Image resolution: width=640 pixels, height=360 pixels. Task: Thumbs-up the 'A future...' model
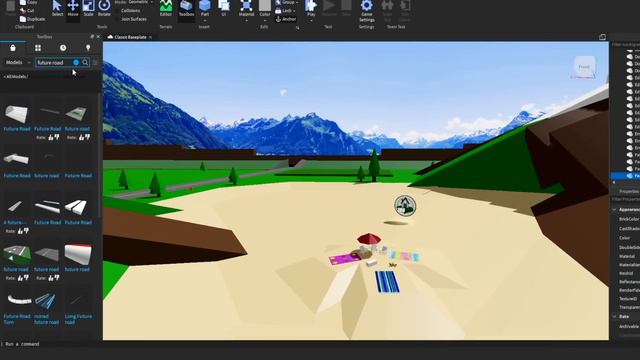[x=19, y=231]
